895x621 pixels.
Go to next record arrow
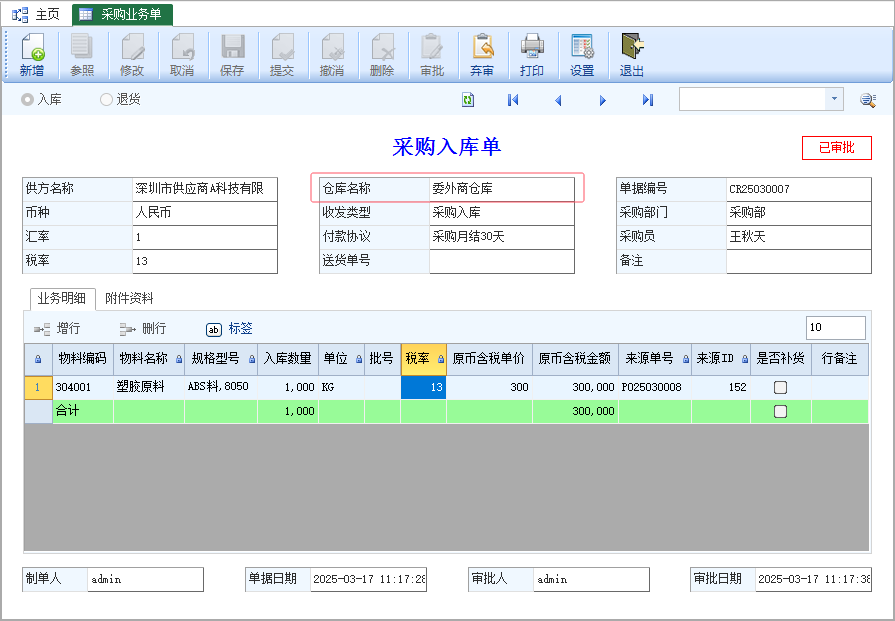click(603, 100)
